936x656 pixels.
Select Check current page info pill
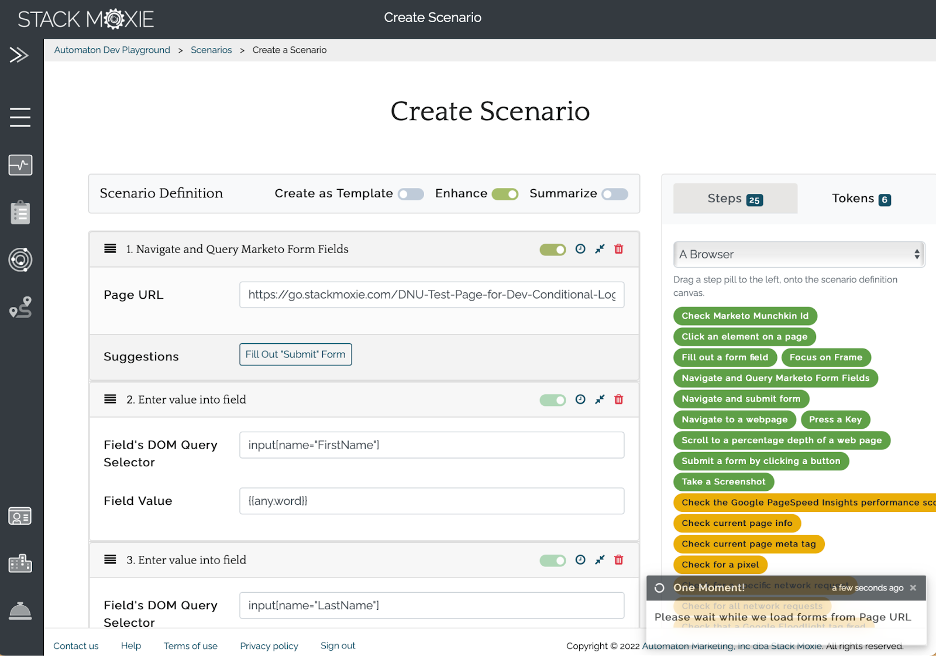(x=737, y=523)
